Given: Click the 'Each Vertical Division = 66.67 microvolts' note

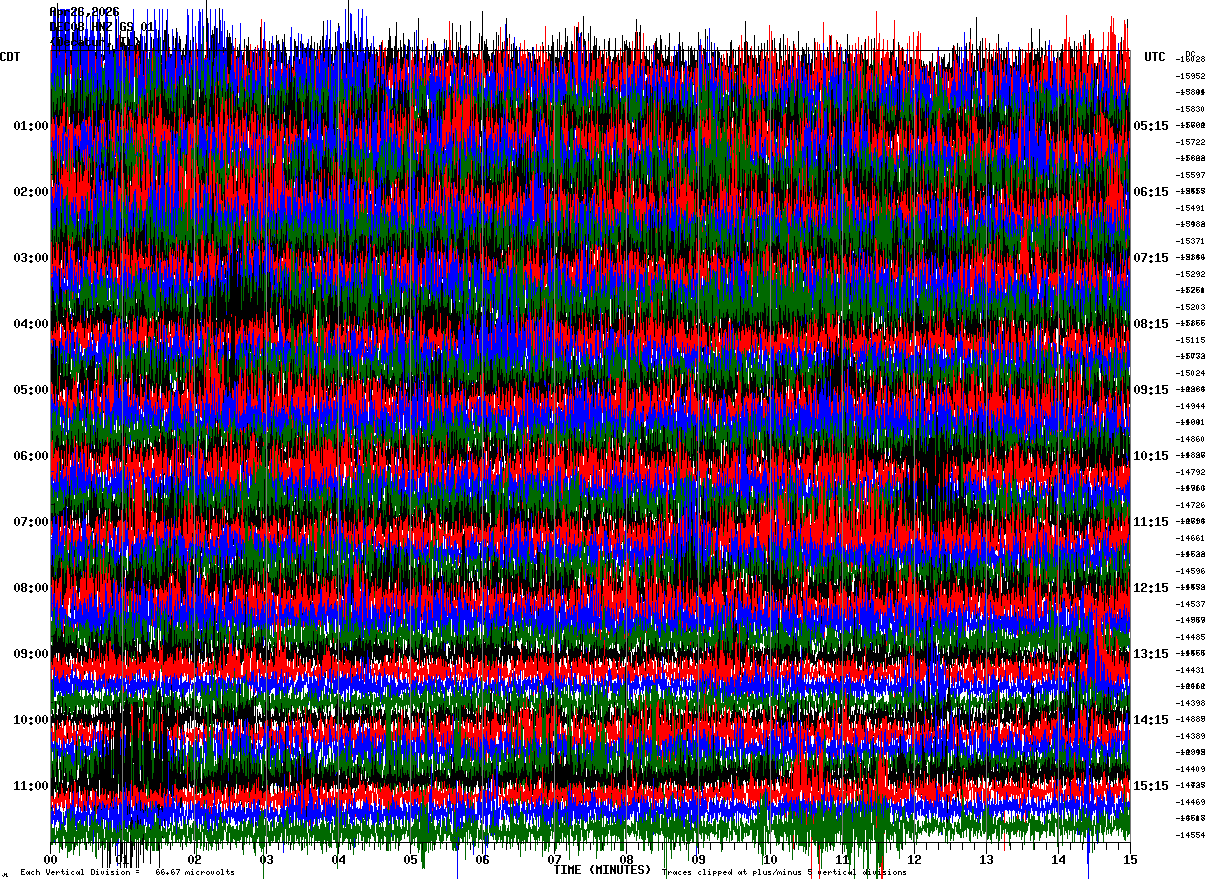Looking at the screenshot, I should pyautogui.click(x=128, y=873).
